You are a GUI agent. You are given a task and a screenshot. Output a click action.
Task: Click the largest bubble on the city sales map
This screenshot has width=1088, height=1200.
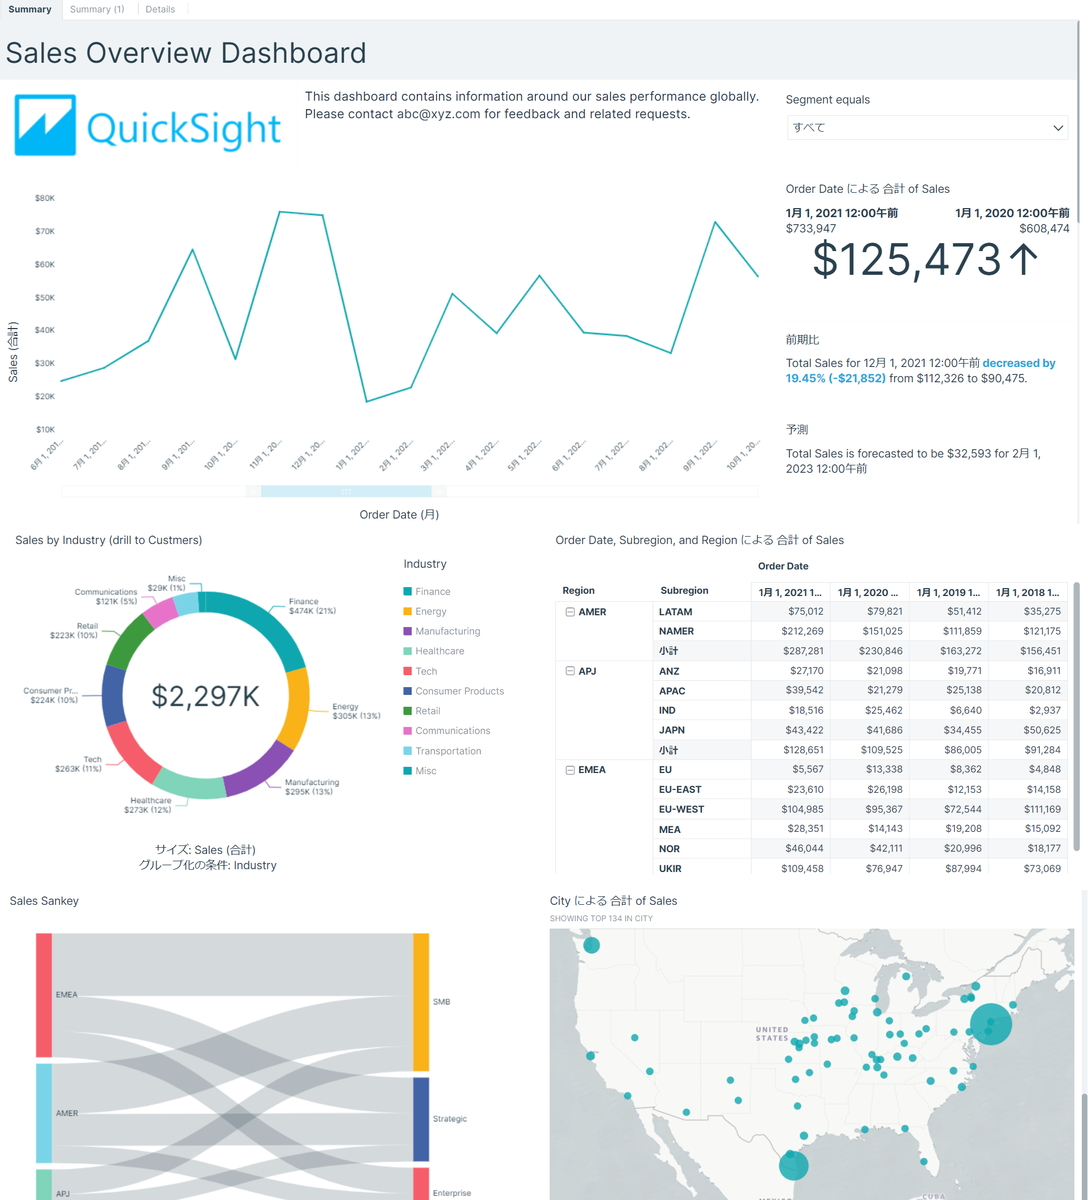[990, 1024]
